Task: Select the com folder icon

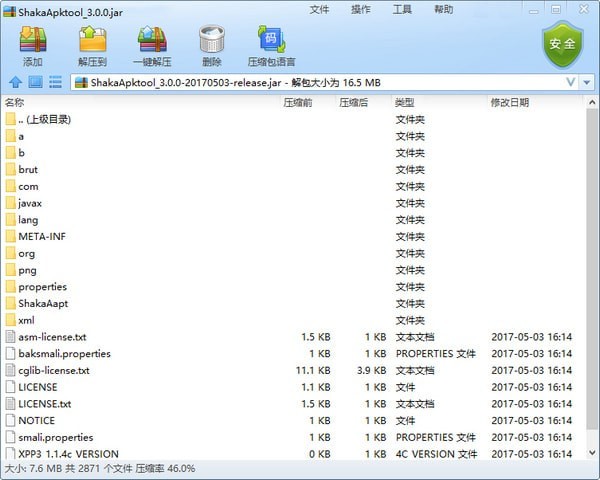Action: [x=11, y=186]
